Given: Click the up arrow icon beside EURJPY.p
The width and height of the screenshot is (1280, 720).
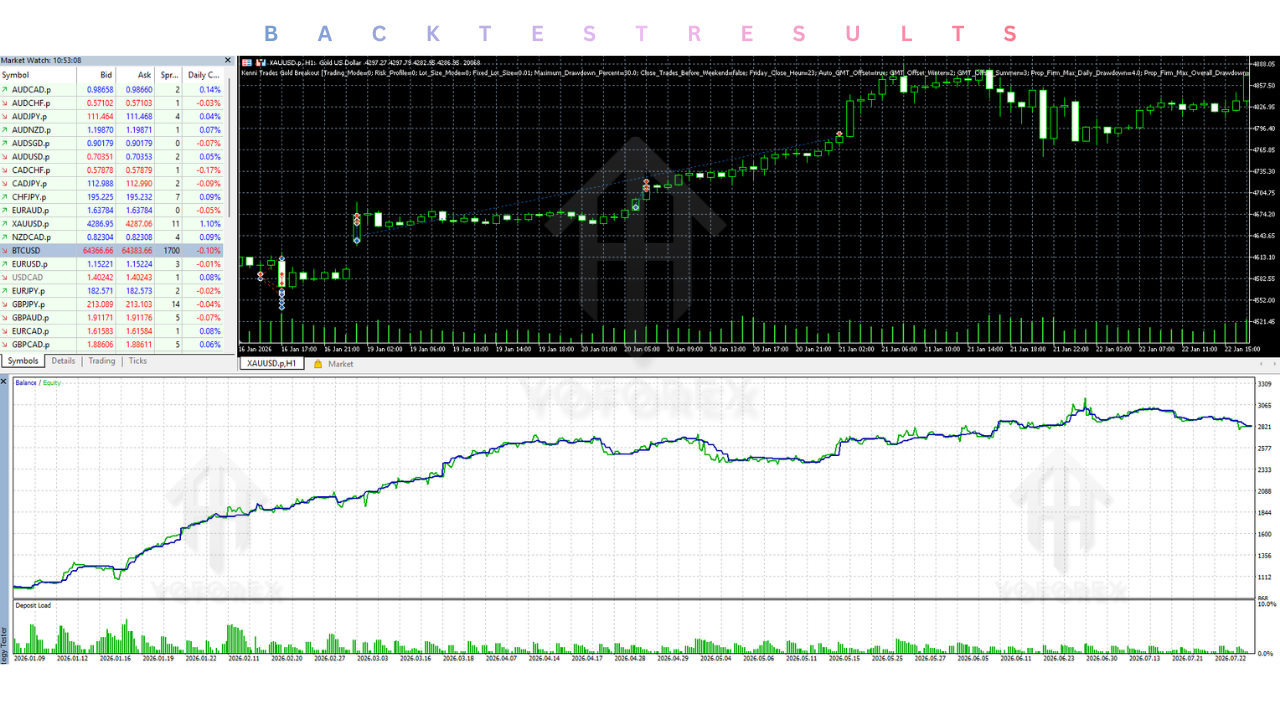Looking at the screenshot, I should pos(5,291).
